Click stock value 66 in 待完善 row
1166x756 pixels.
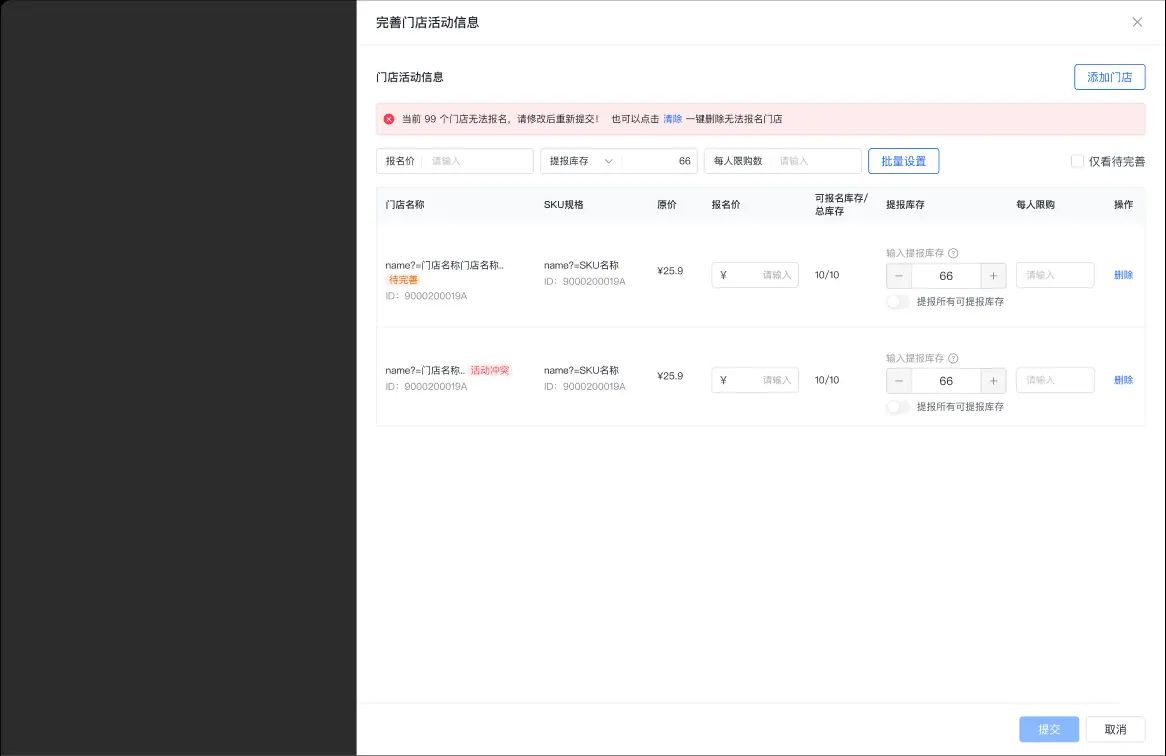[945, 276]
